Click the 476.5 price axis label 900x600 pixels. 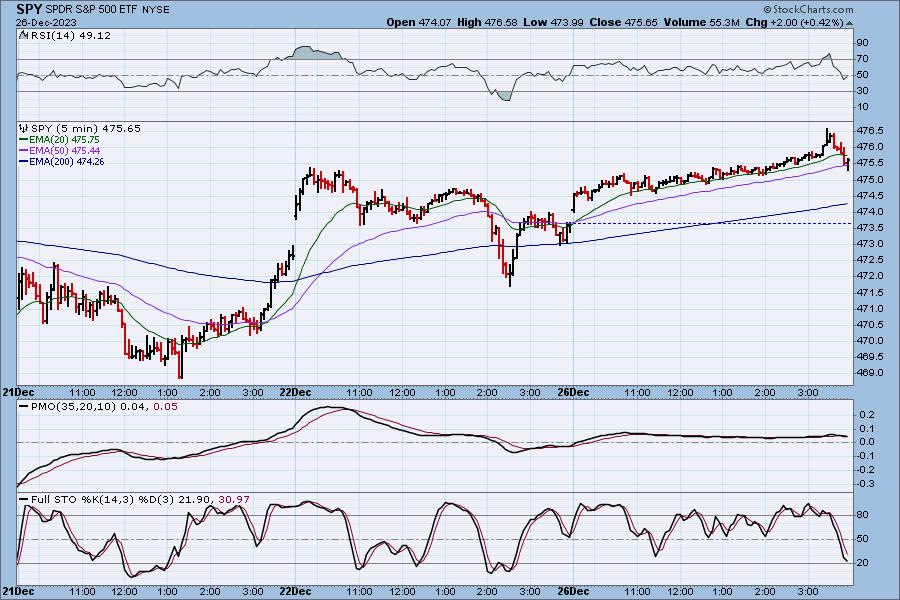(870, 130)
